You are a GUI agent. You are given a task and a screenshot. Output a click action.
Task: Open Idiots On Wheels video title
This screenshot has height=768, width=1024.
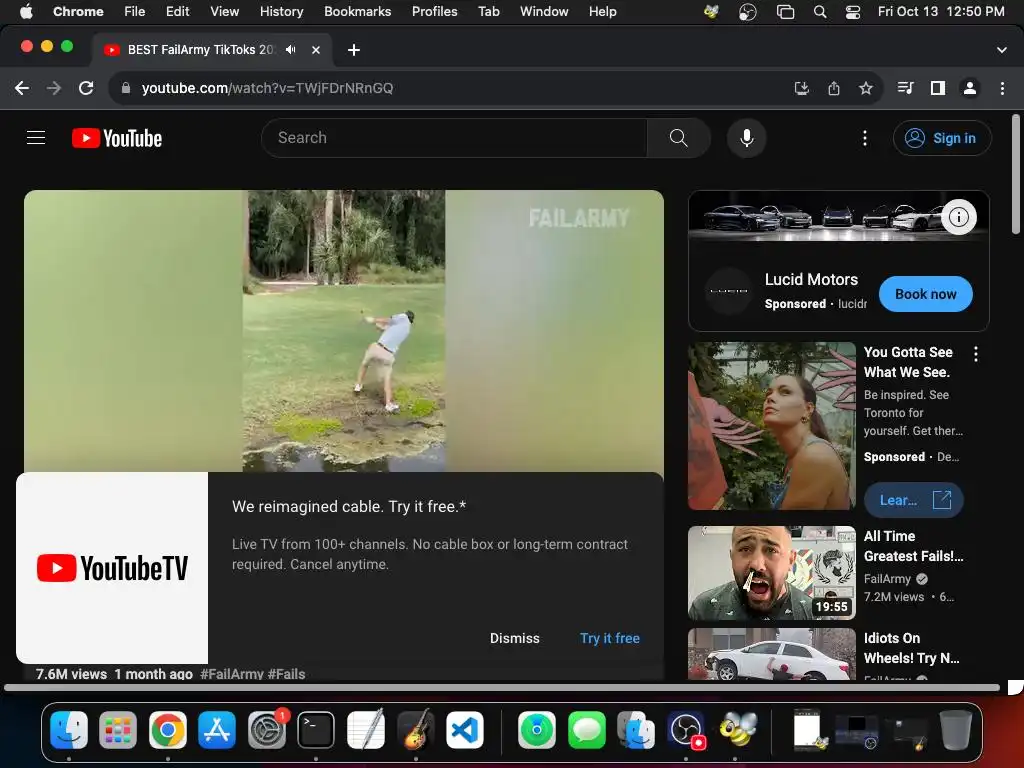[x=912, y=648]
